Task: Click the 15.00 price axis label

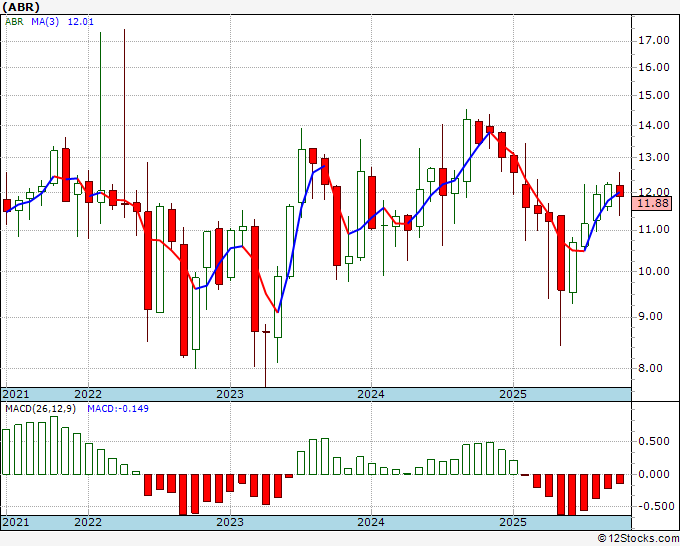Action: [x=654, y=95]
